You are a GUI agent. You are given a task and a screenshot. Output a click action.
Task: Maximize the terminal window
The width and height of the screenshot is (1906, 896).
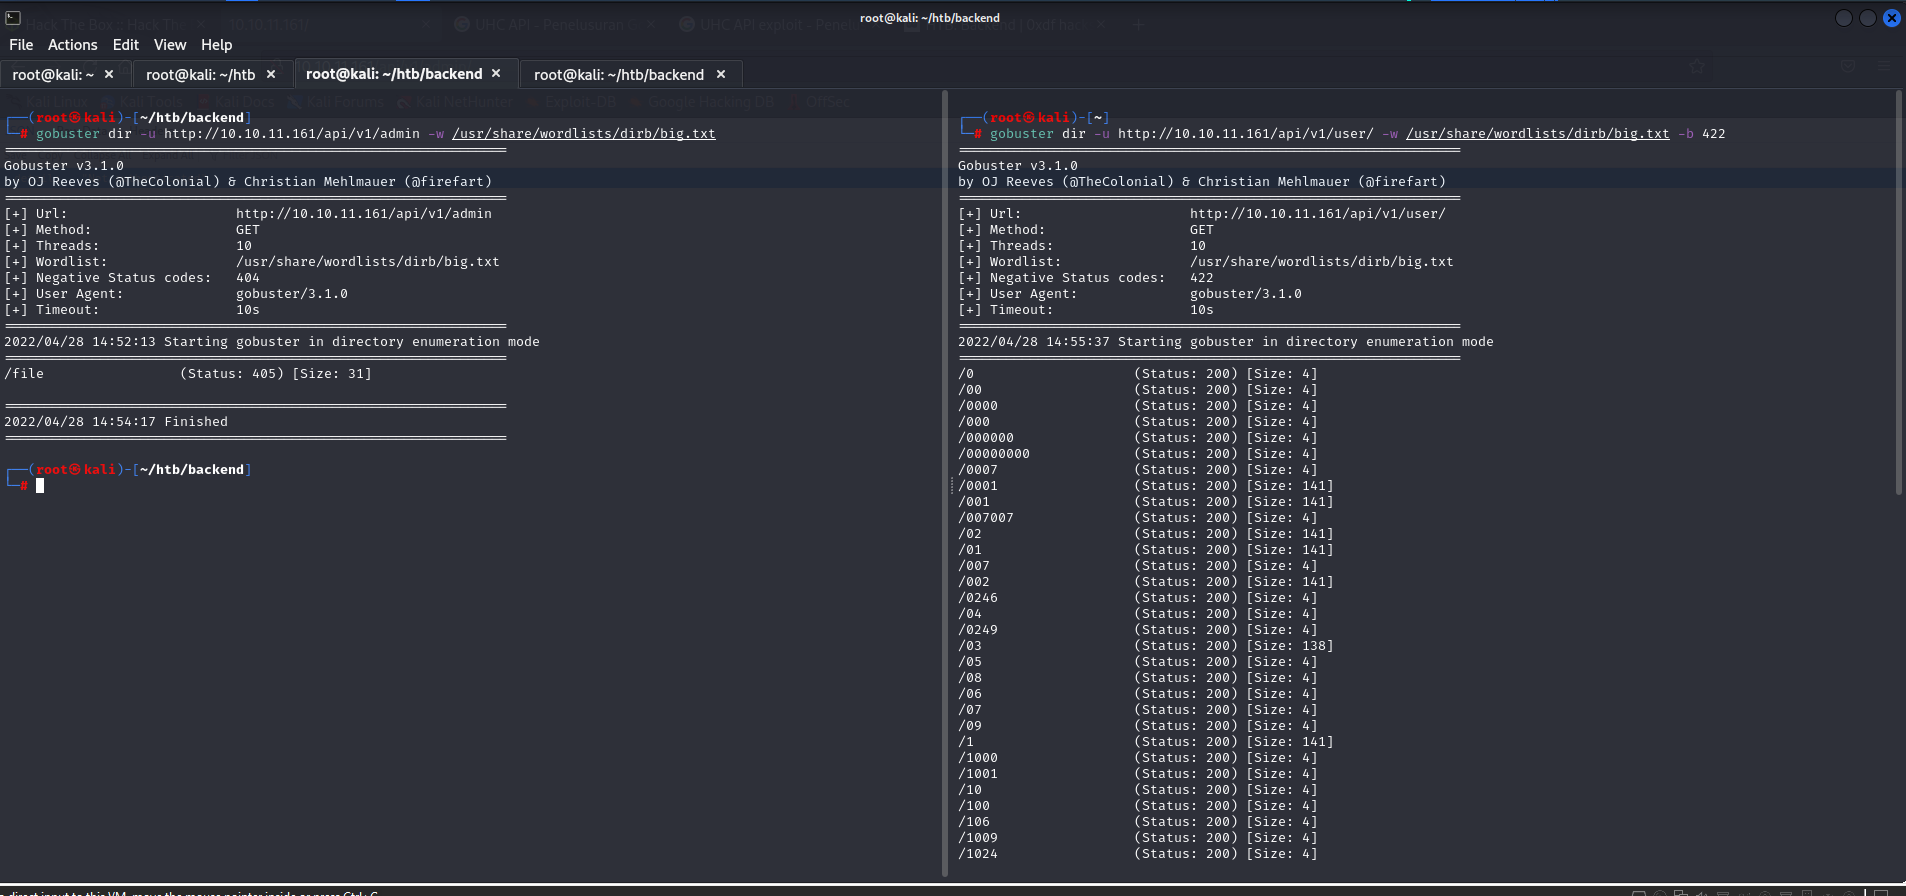[x=1867, y=18]
